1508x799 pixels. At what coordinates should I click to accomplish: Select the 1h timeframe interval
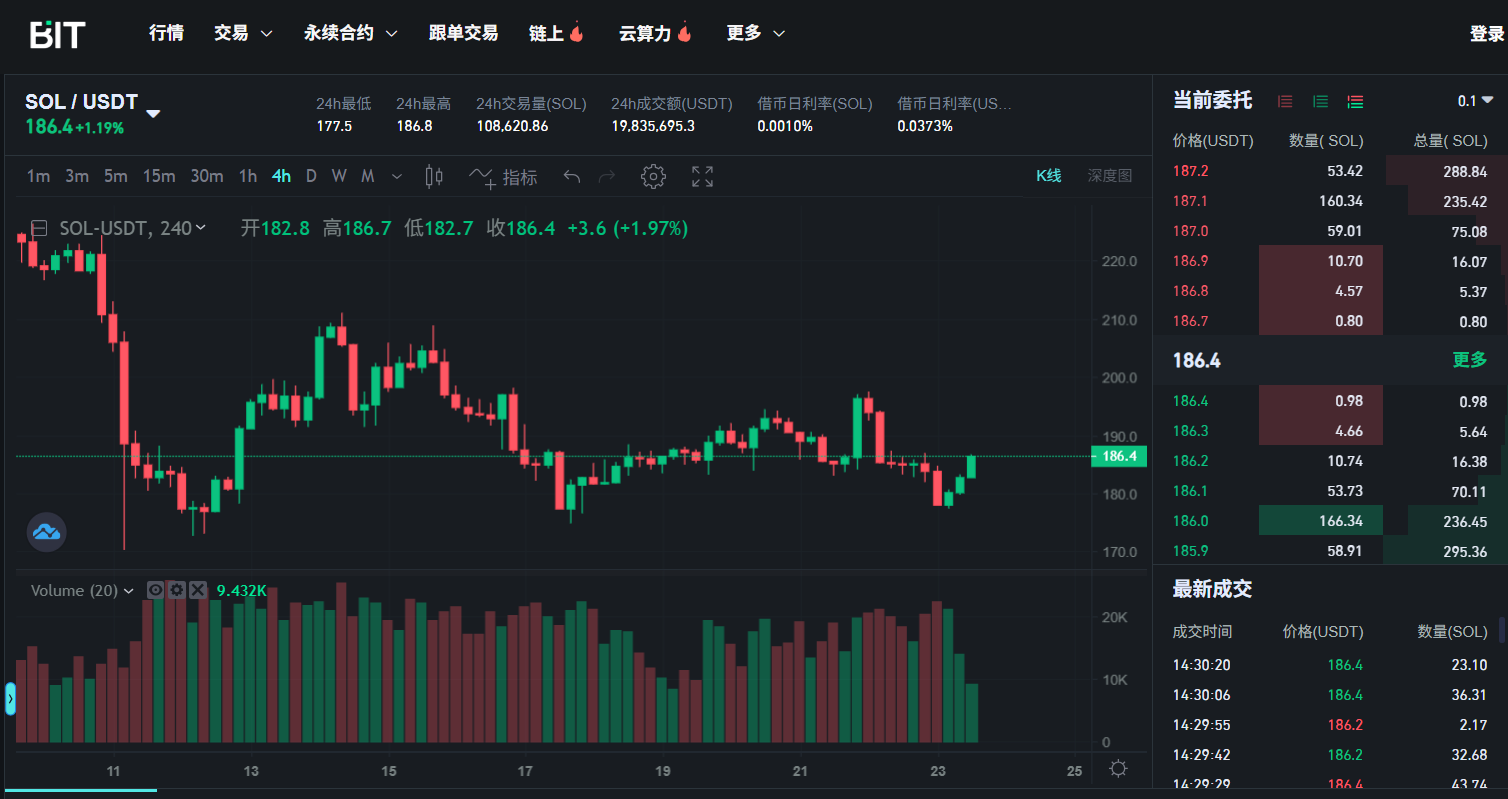pyautogui.click(x=247, y=176)
